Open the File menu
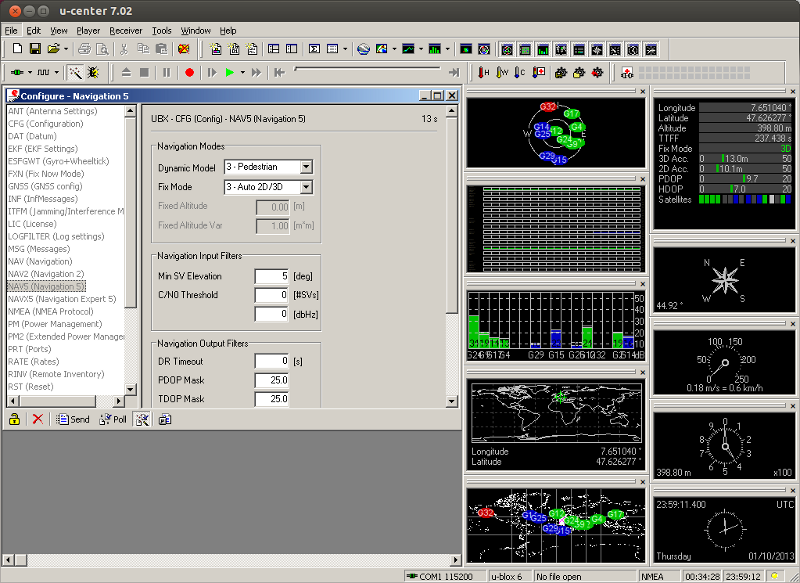Screen dimensions: 800x583 coord(11,31)
